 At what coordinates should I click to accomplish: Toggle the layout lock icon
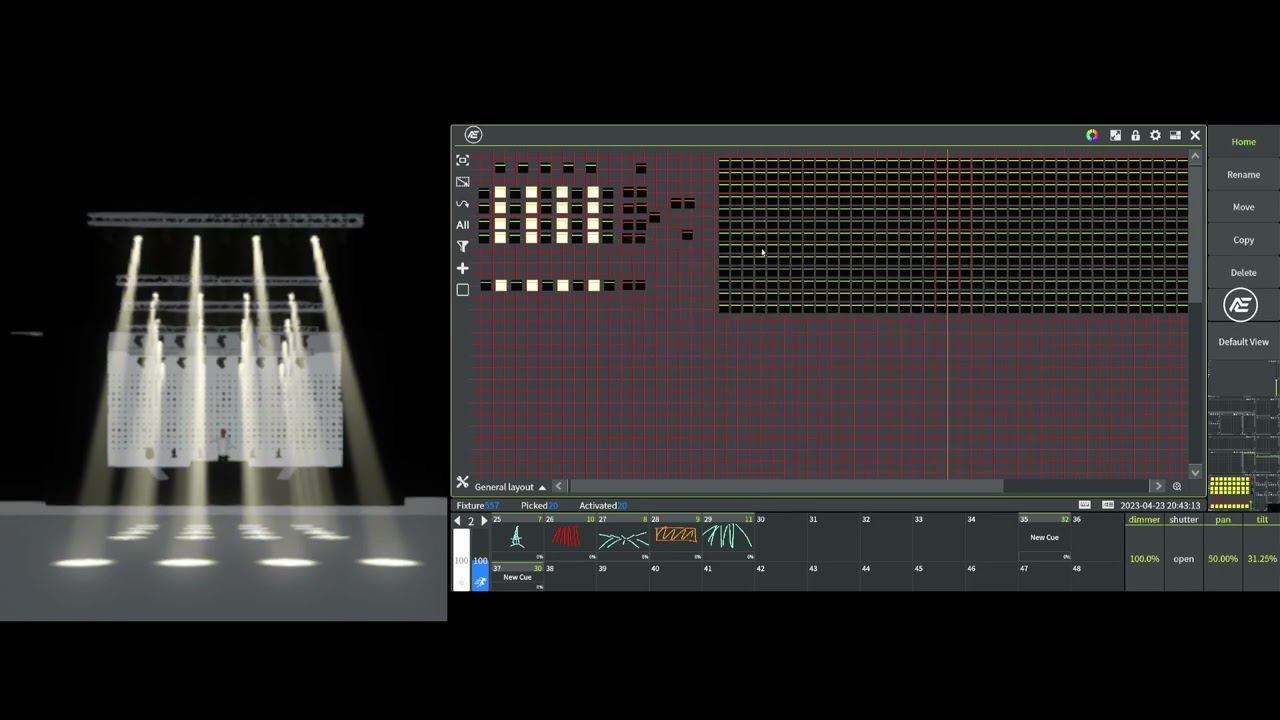1135,135
